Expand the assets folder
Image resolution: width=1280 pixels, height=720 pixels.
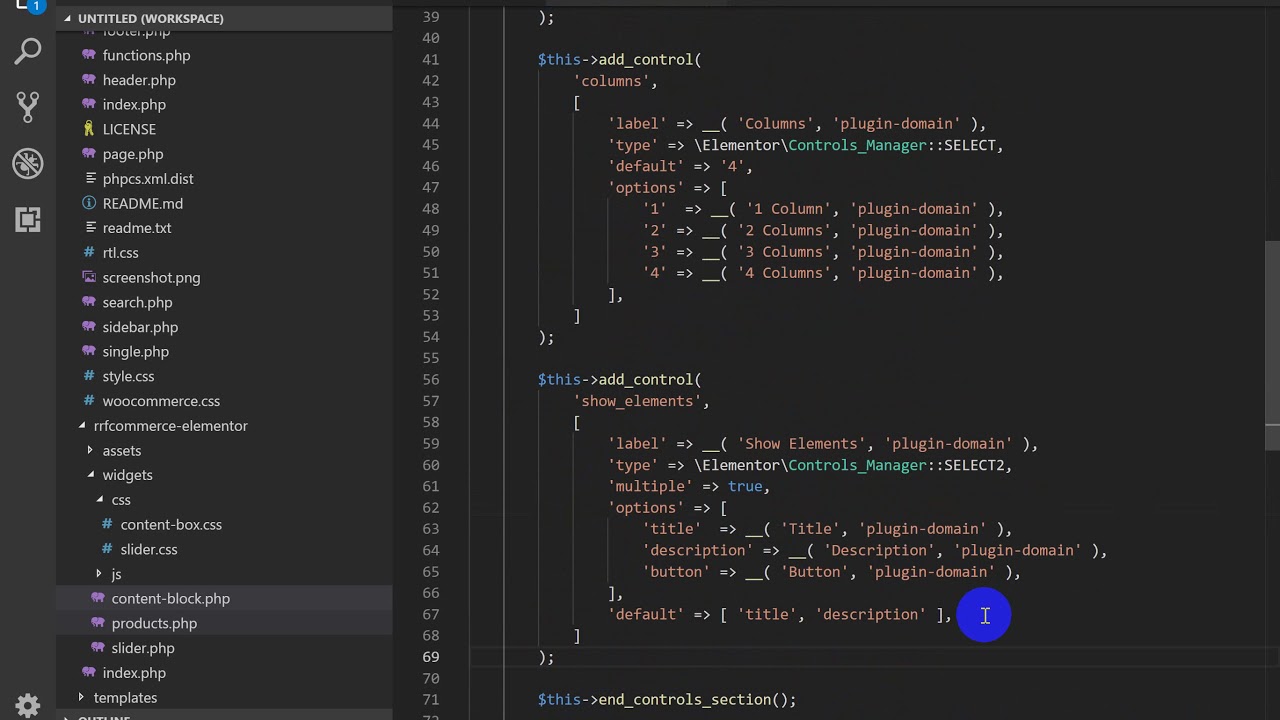pos(90,451)
